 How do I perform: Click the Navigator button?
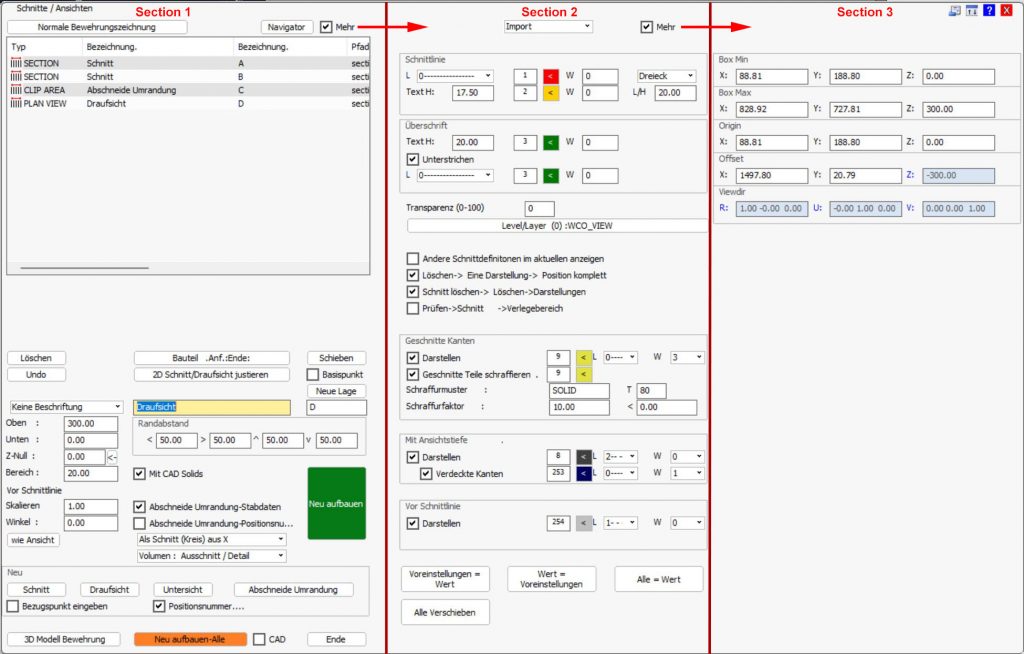[x=286, y=27]
